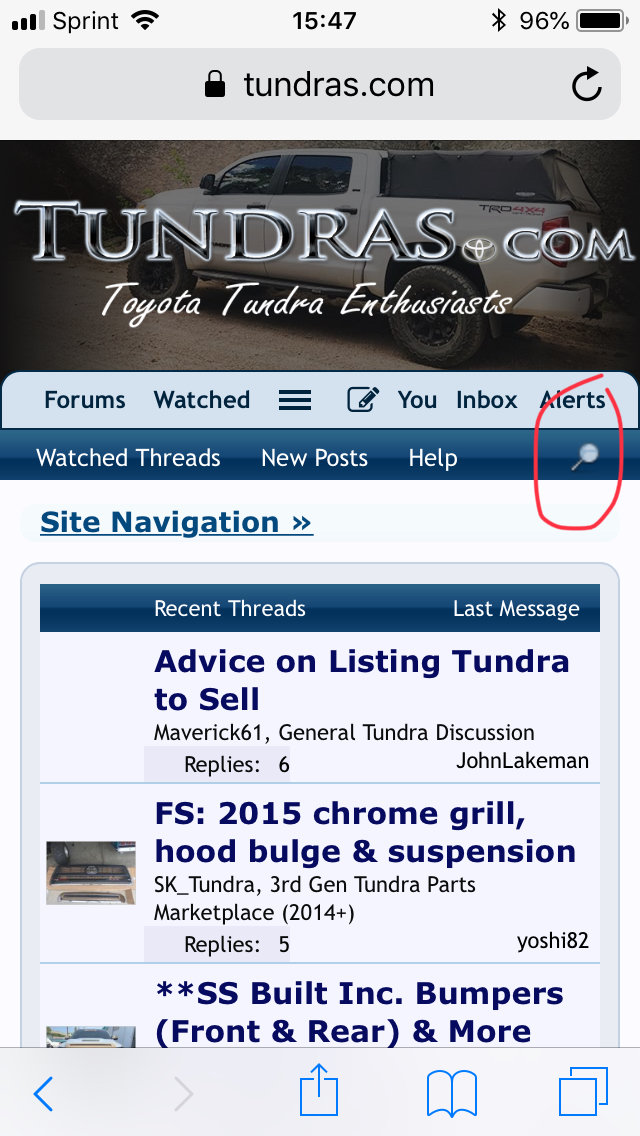
Task: Open Safari bookmarks book icon
Action: tap(452, 1093)
